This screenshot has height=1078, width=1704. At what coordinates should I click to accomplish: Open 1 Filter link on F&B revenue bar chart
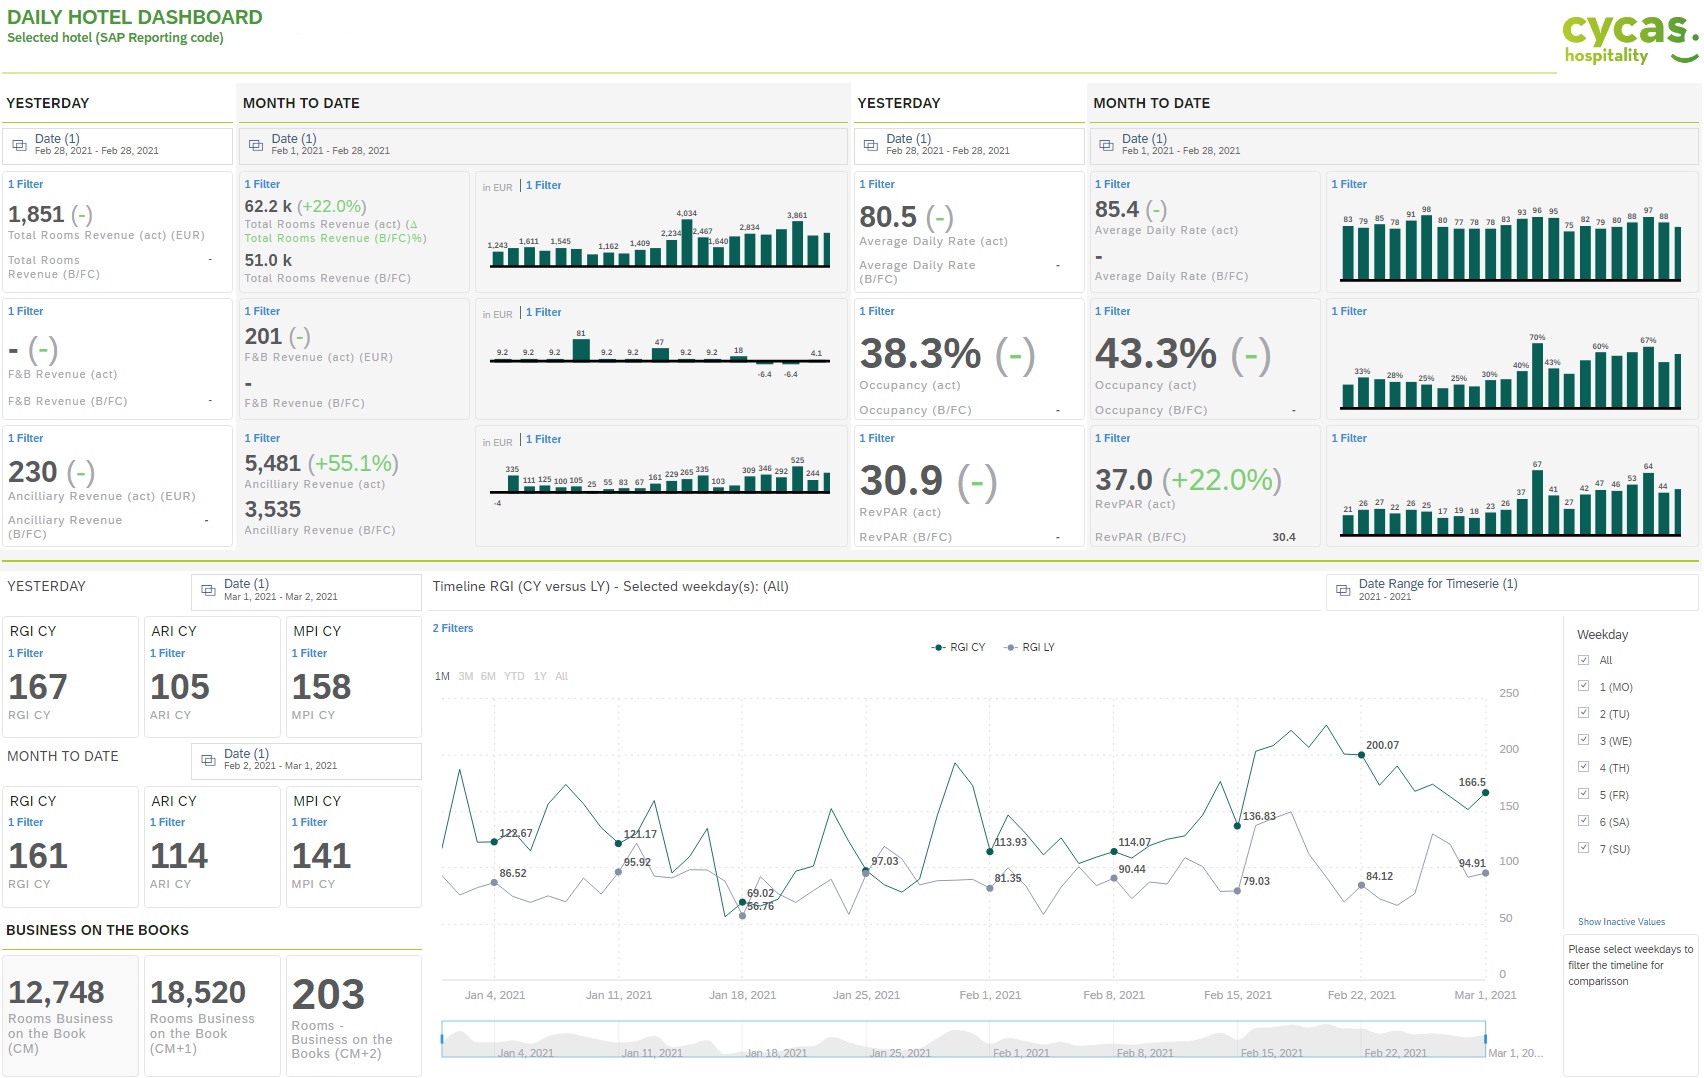544,312
